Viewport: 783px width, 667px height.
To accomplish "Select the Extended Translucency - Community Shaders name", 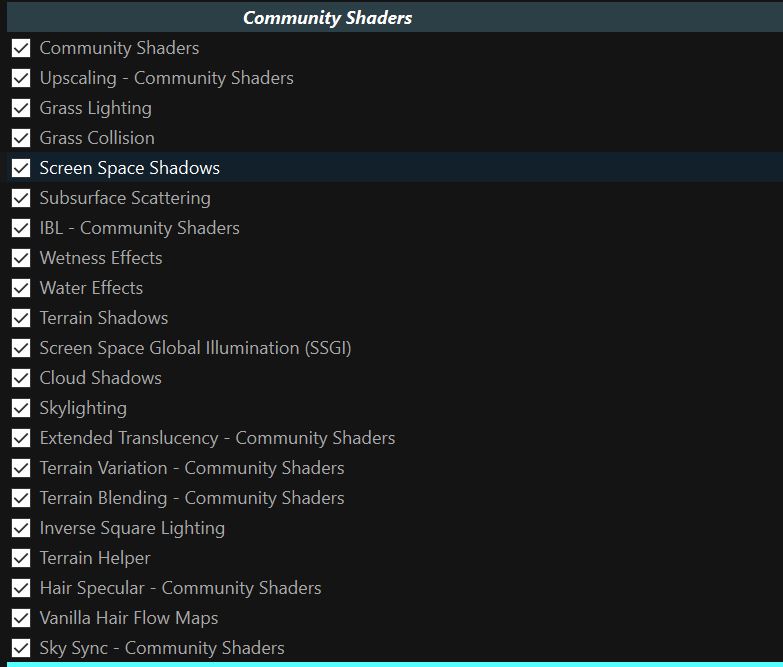I will [x=218, y=438].
